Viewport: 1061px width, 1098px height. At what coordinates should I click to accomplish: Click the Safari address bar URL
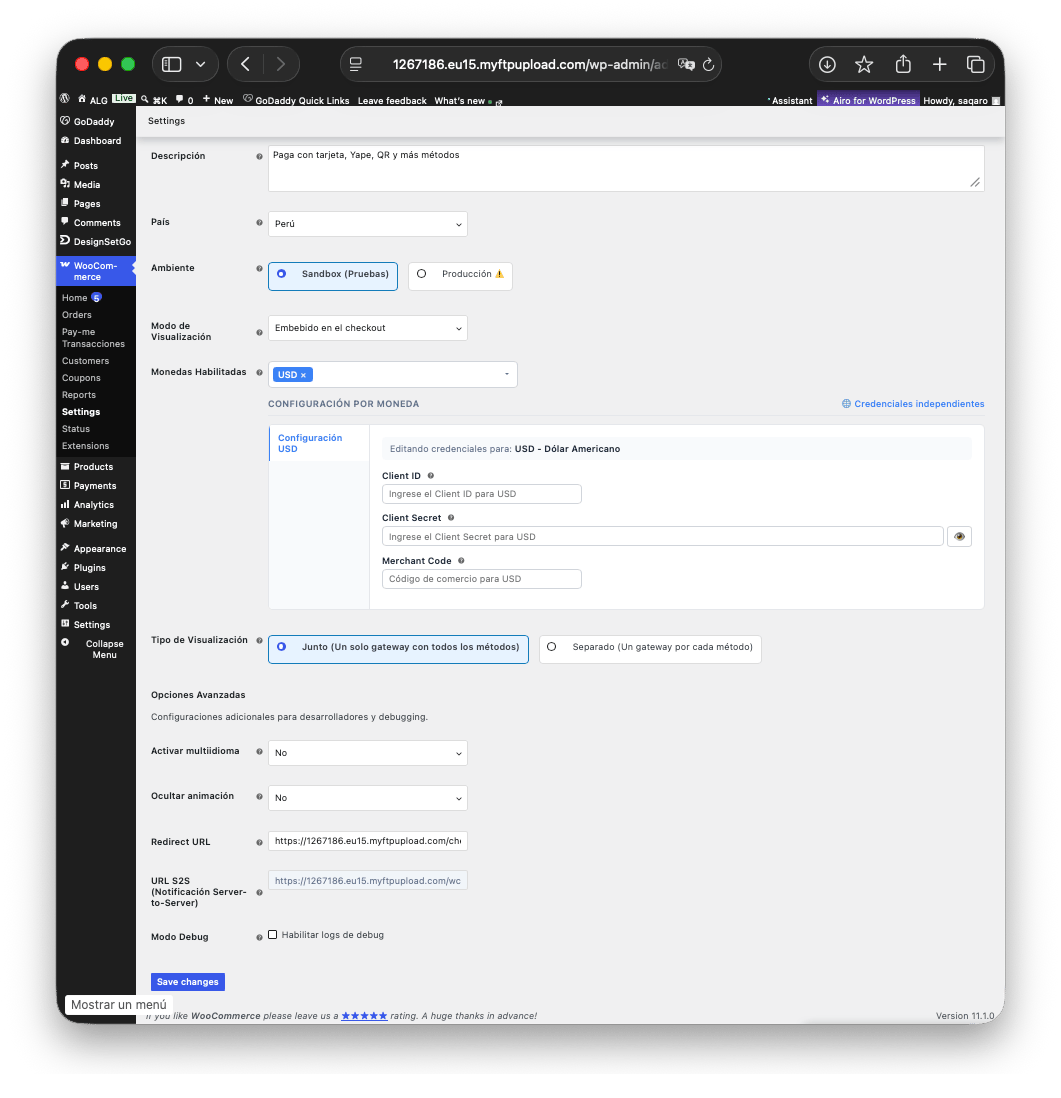point(529,64)
